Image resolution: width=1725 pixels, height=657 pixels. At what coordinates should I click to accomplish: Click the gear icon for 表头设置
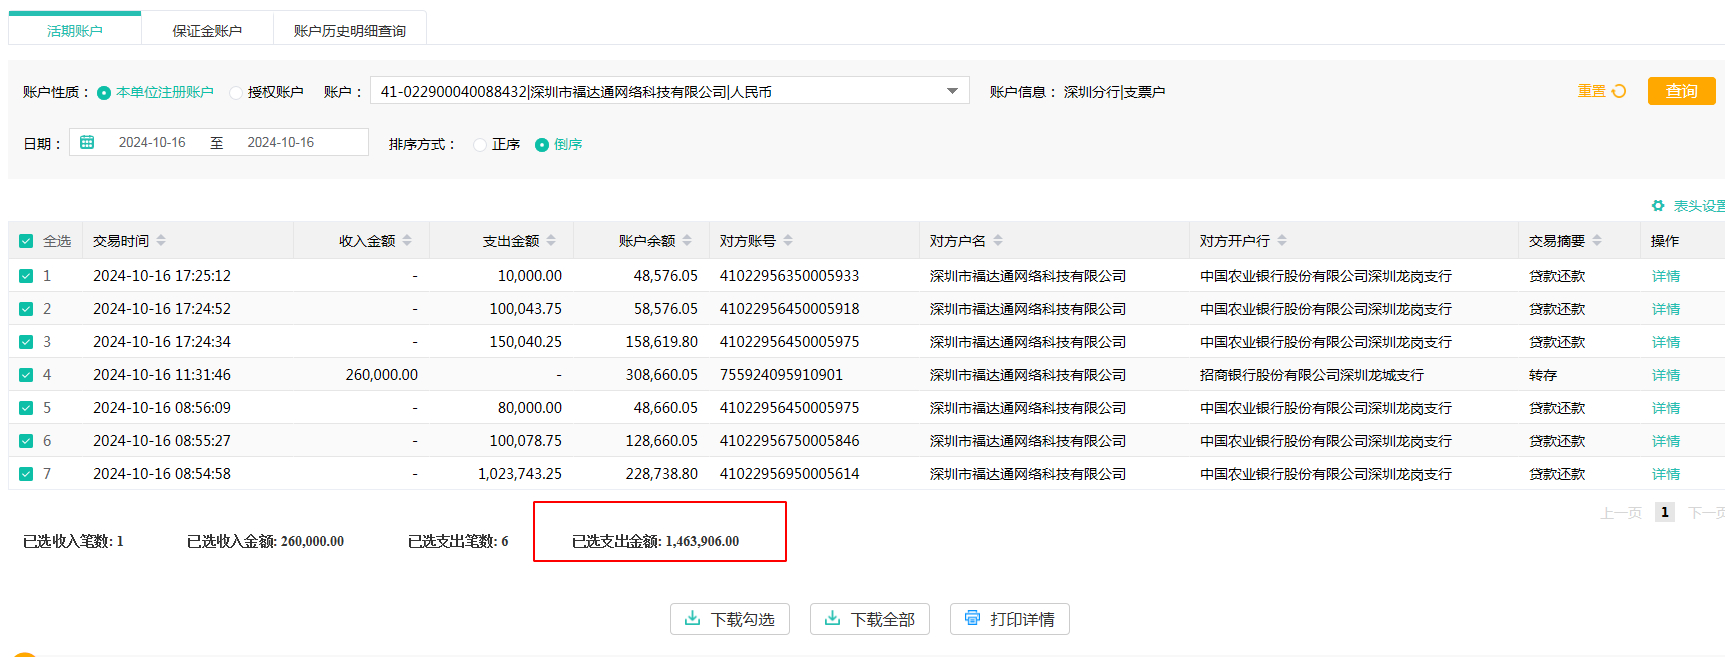pos(1658,205)
